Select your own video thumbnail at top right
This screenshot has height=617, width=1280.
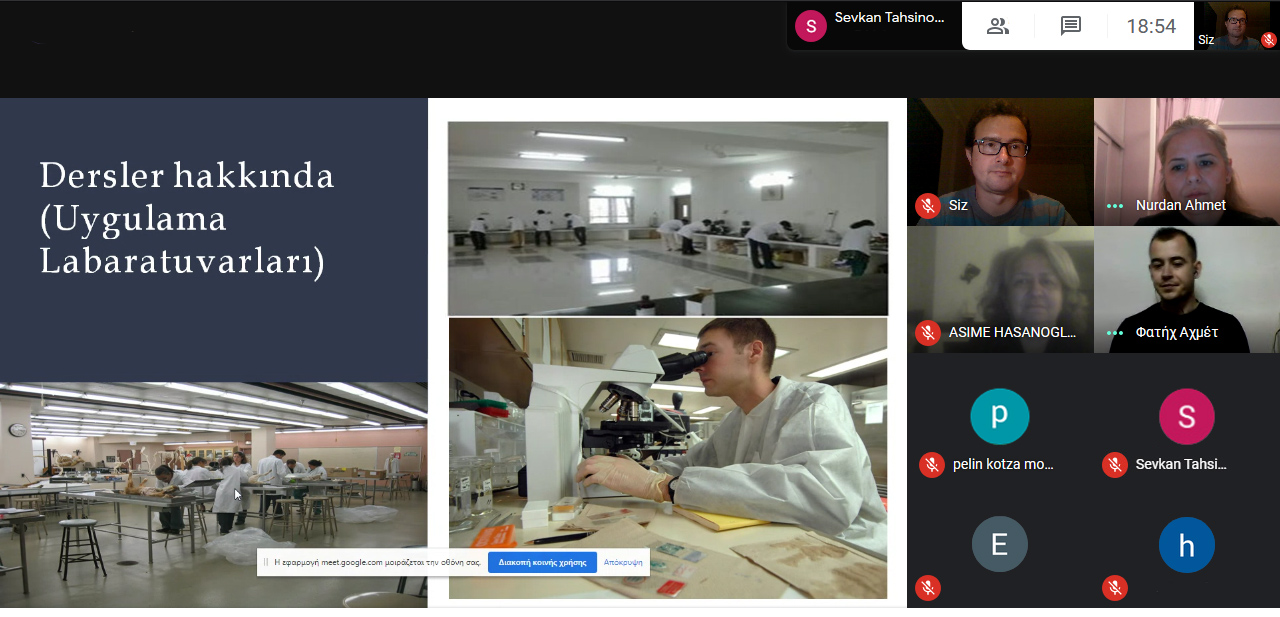pyautogui.click(x=1237, y=26)
